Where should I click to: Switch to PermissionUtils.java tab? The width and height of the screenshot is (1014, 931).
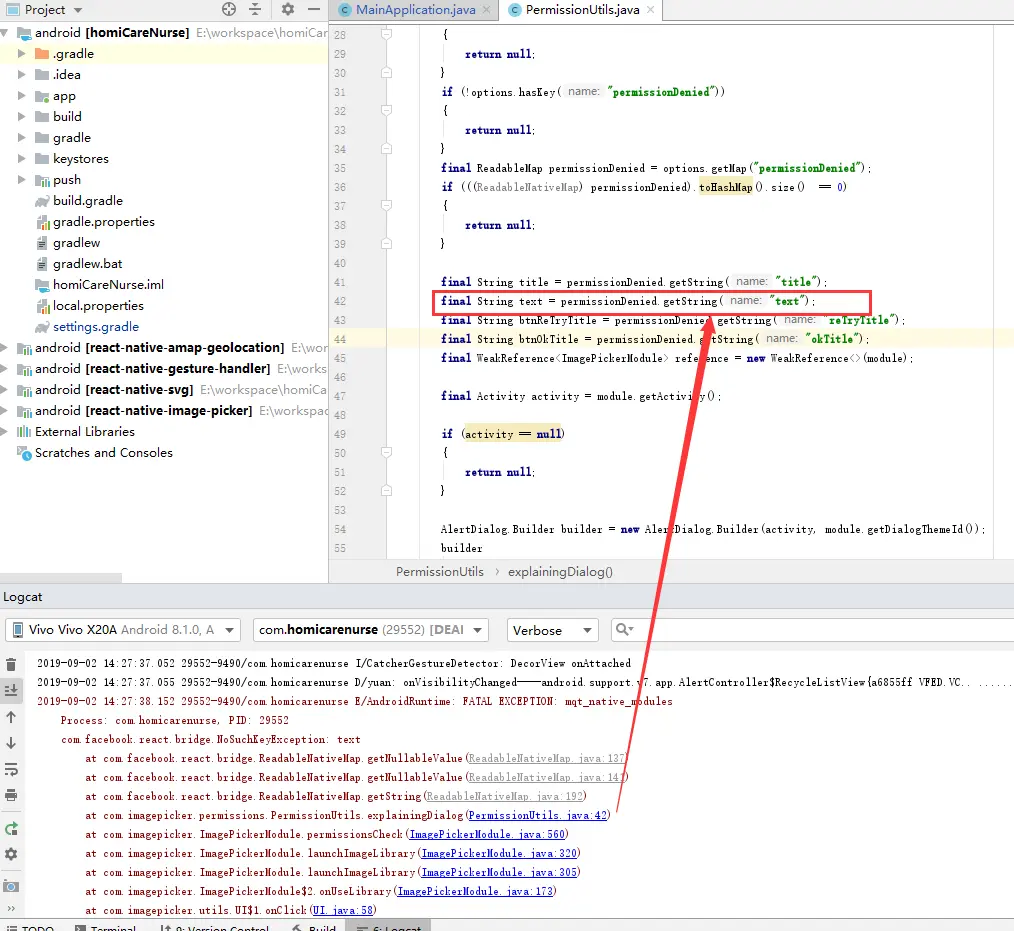click(582, 10)
